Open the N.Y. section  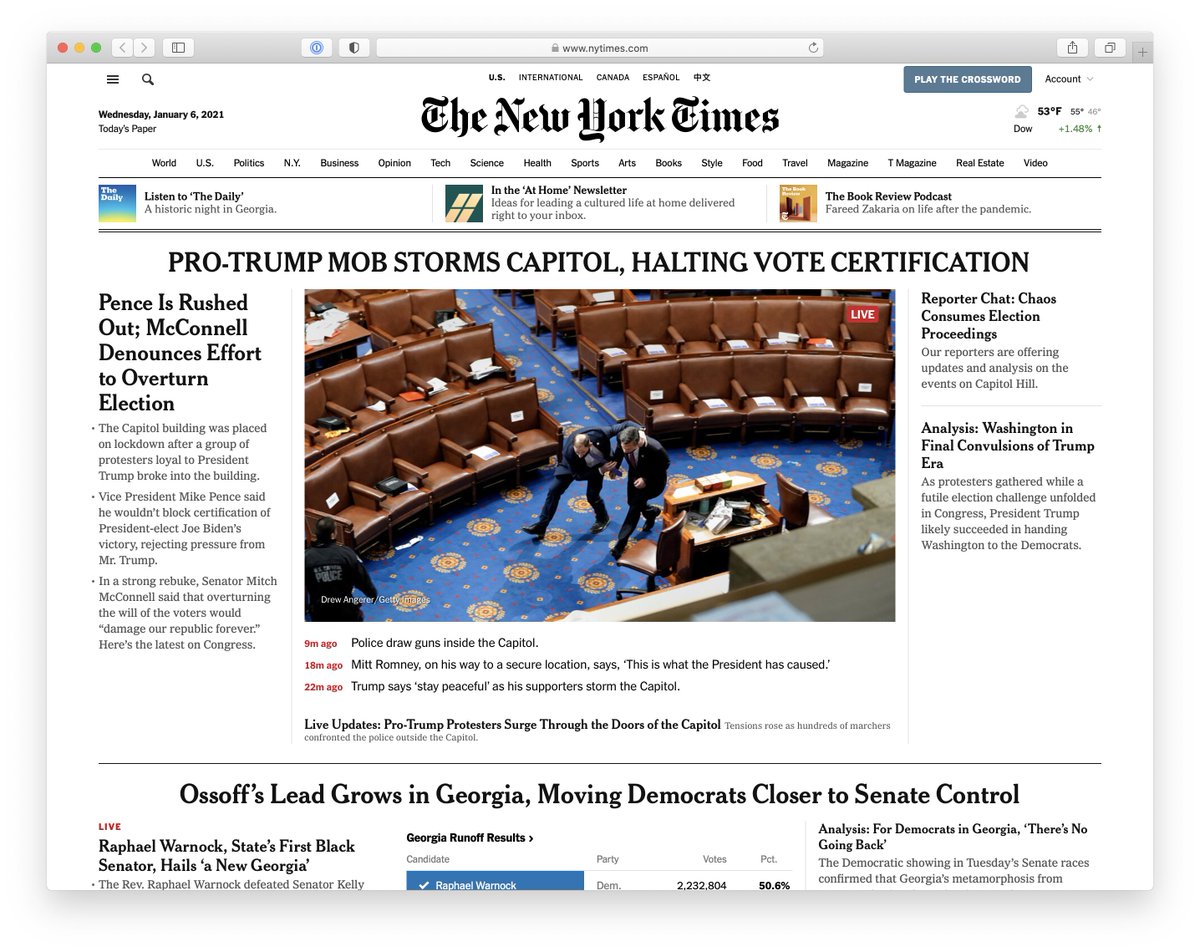pos(292,163)
